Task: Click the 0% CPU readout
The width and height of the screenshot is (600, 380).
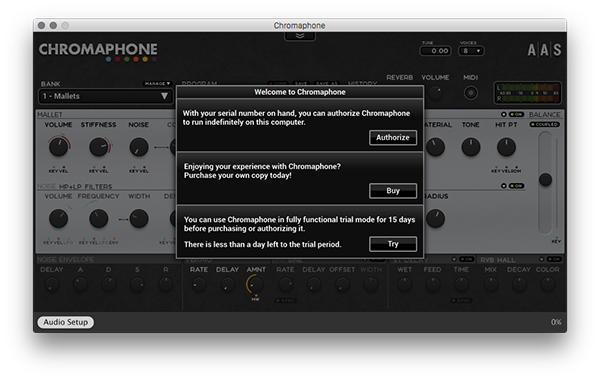Action: click(556, 322)
